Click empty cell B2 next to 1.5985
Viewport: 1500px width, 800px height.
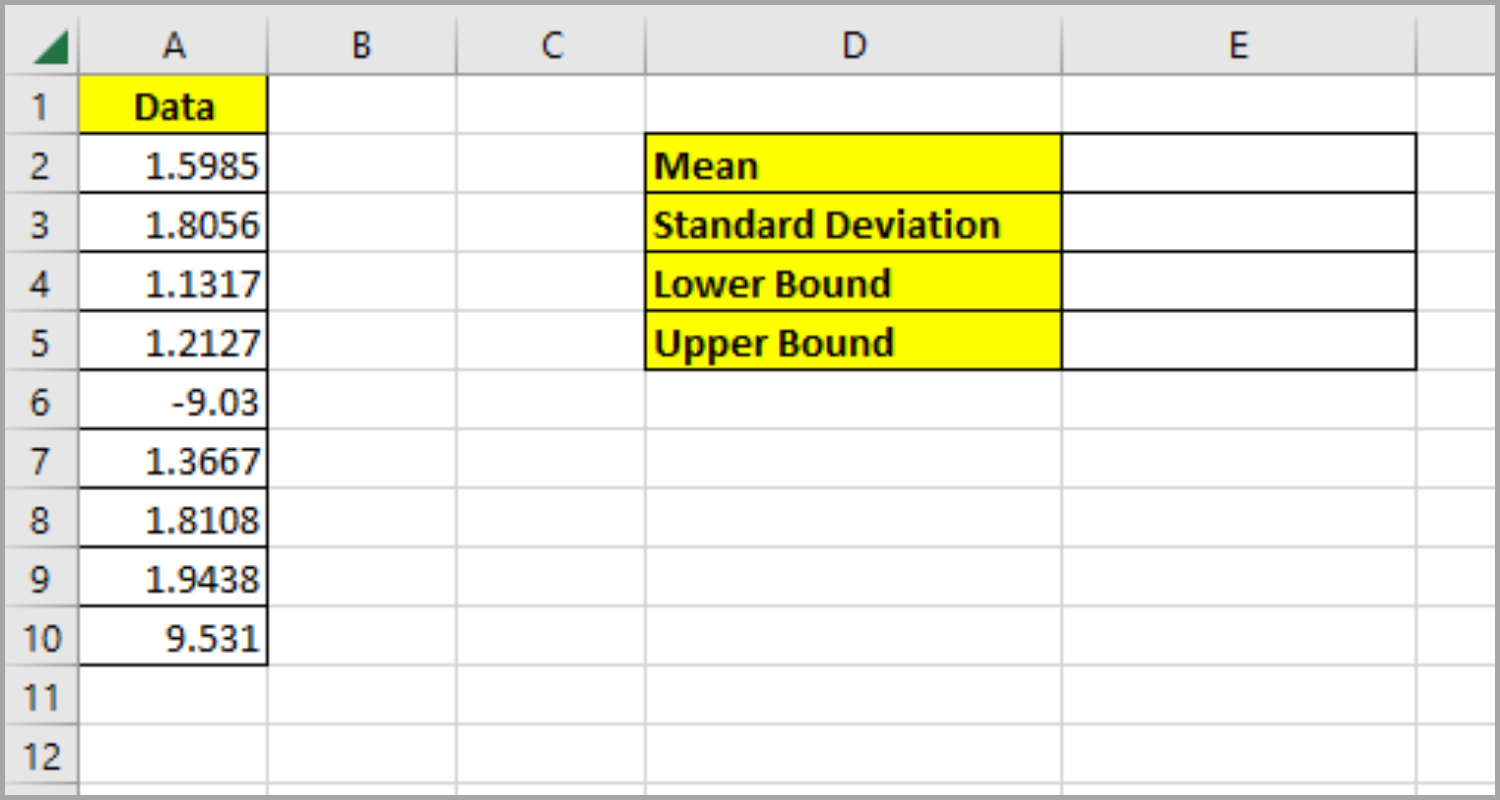pos(361,163)
